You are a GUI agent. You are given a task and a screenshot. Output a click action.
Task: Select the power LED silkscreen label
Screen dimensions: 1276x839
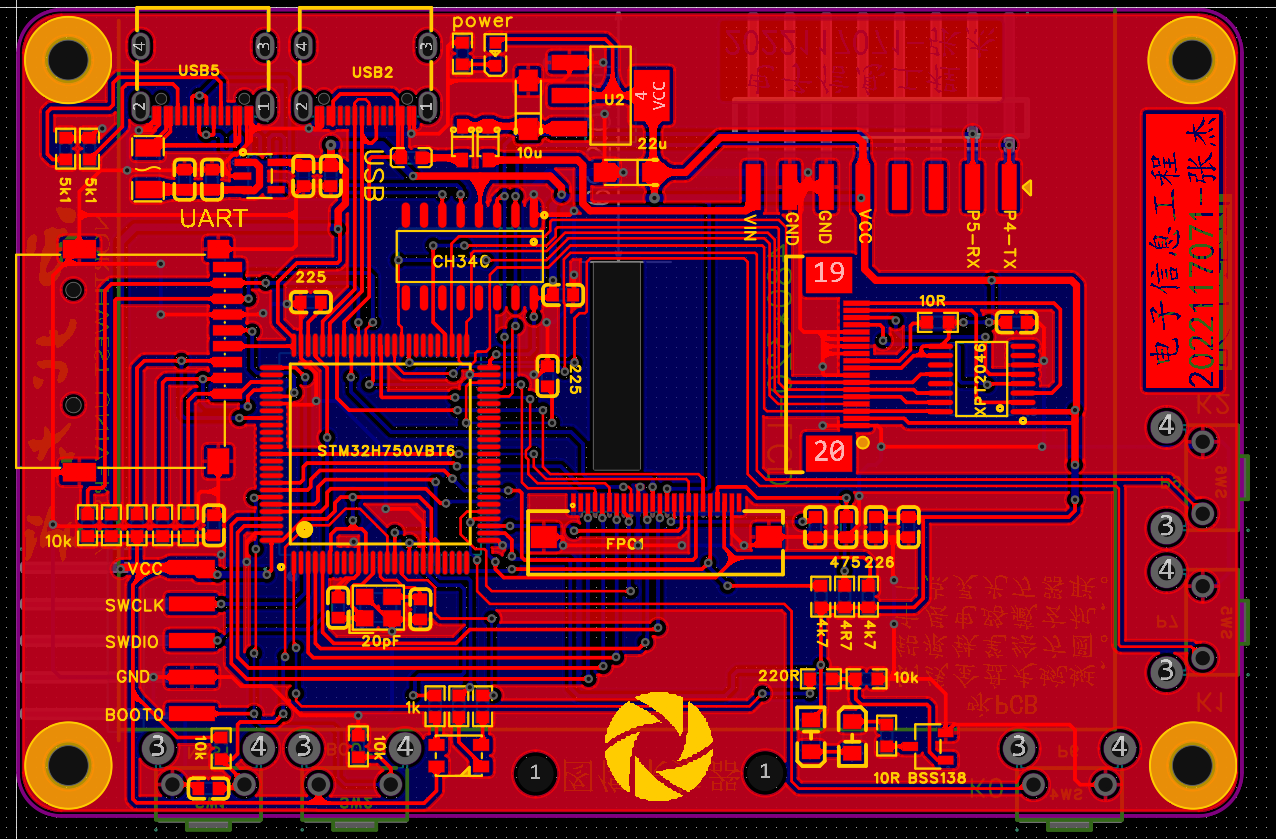[482, 21]
